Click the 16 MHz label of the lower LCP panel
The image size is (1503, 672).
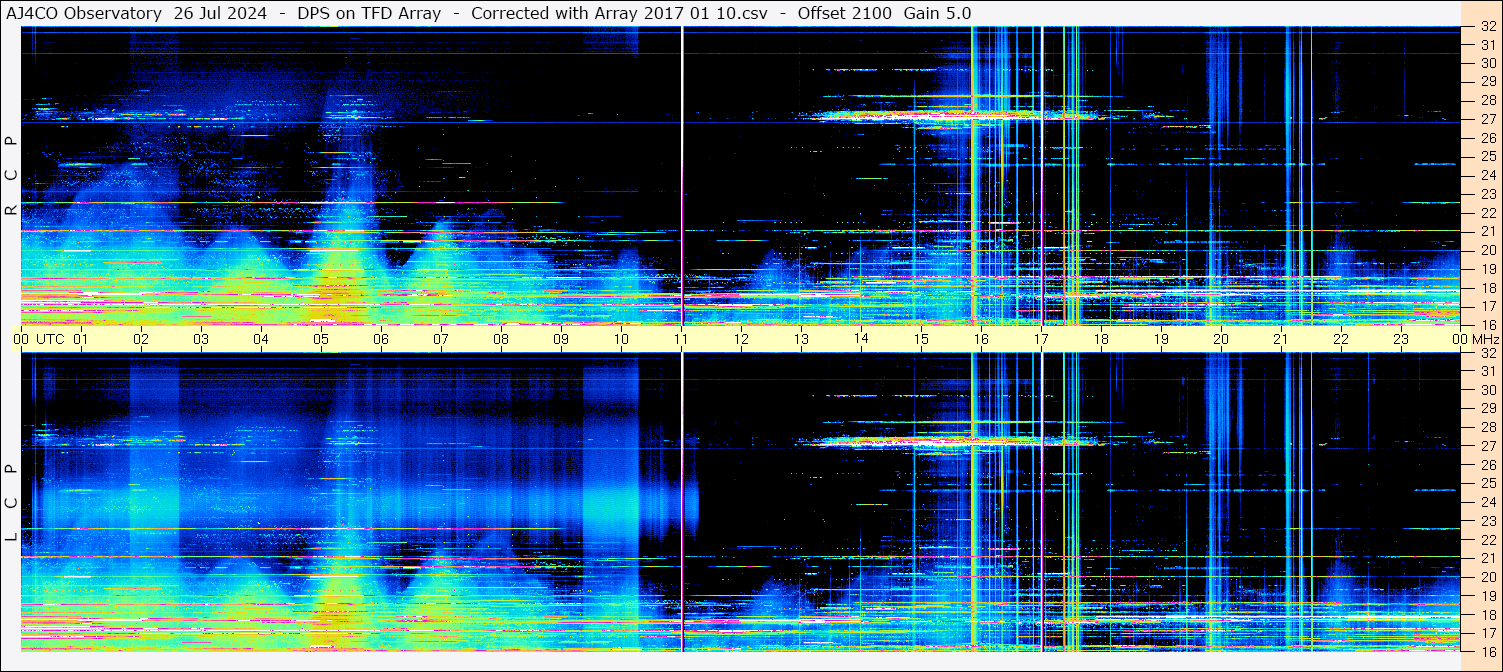1487,651
